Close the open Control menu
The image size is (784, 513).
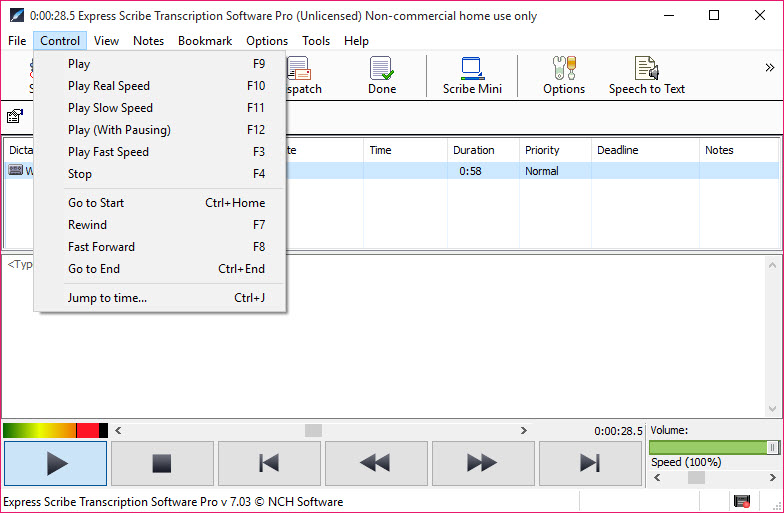click(60, 41)
